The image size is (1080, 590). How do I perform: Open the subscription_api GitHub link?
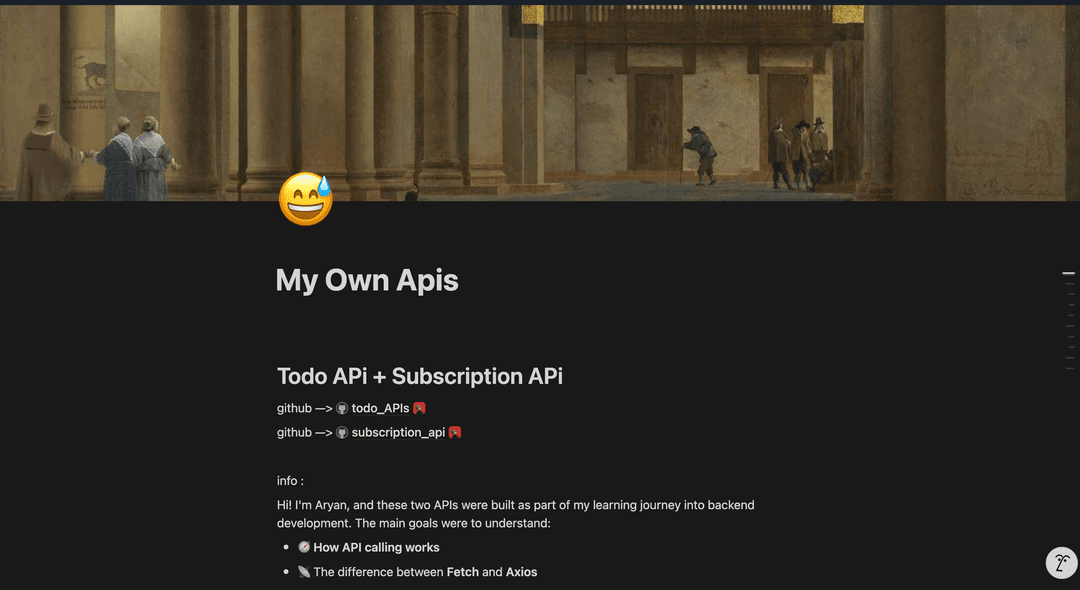tap(397, 432)
